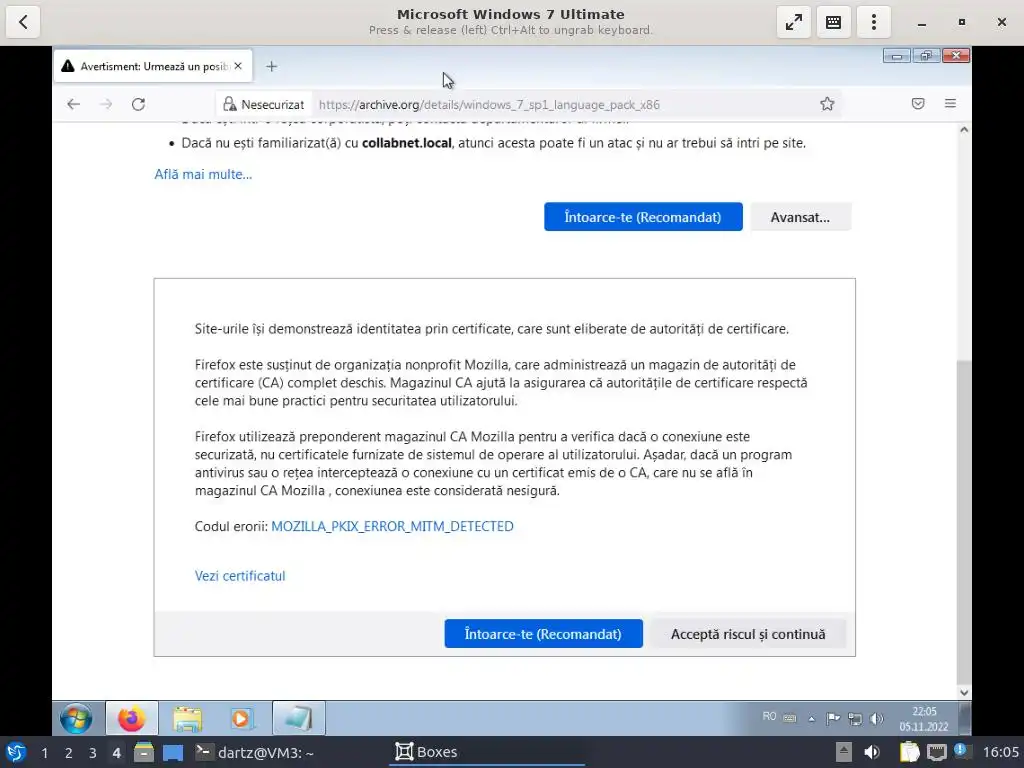This screenshot has height=768, width=1024.
Task: Toggle Boxes fullscreen mode icon
Action: 793,22
